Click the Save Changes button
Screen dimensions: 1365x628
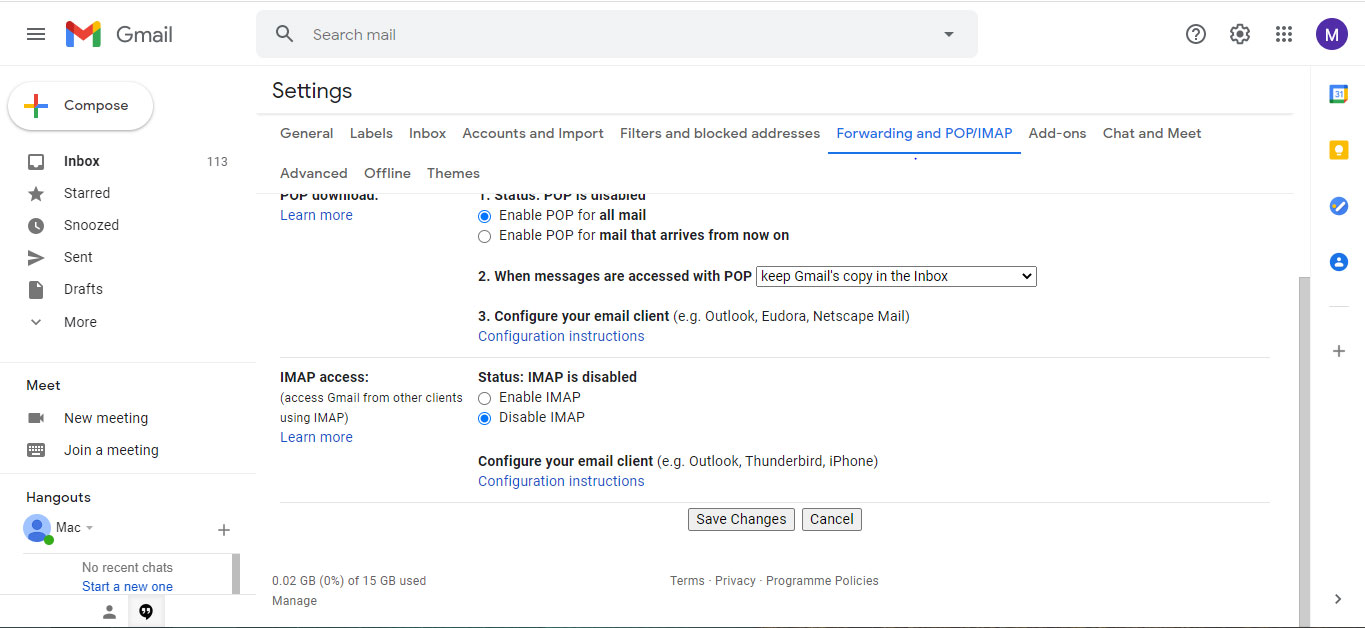741,519
